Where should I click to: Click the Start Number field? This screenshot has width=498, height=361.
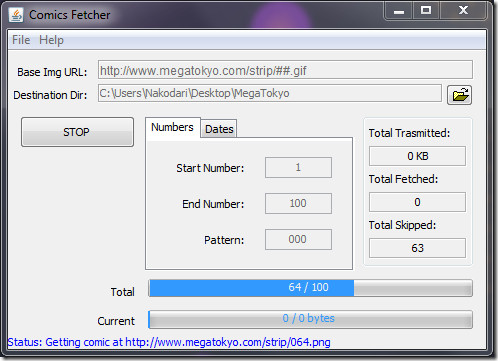298,167
